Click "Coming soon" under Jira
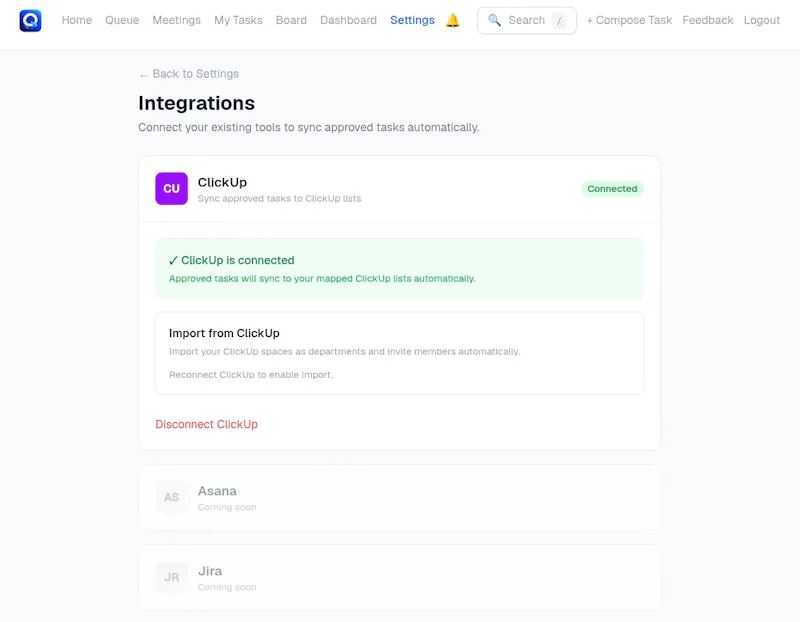Image resolution: width=800 pixels, height=622 pixels. (227, 587)
